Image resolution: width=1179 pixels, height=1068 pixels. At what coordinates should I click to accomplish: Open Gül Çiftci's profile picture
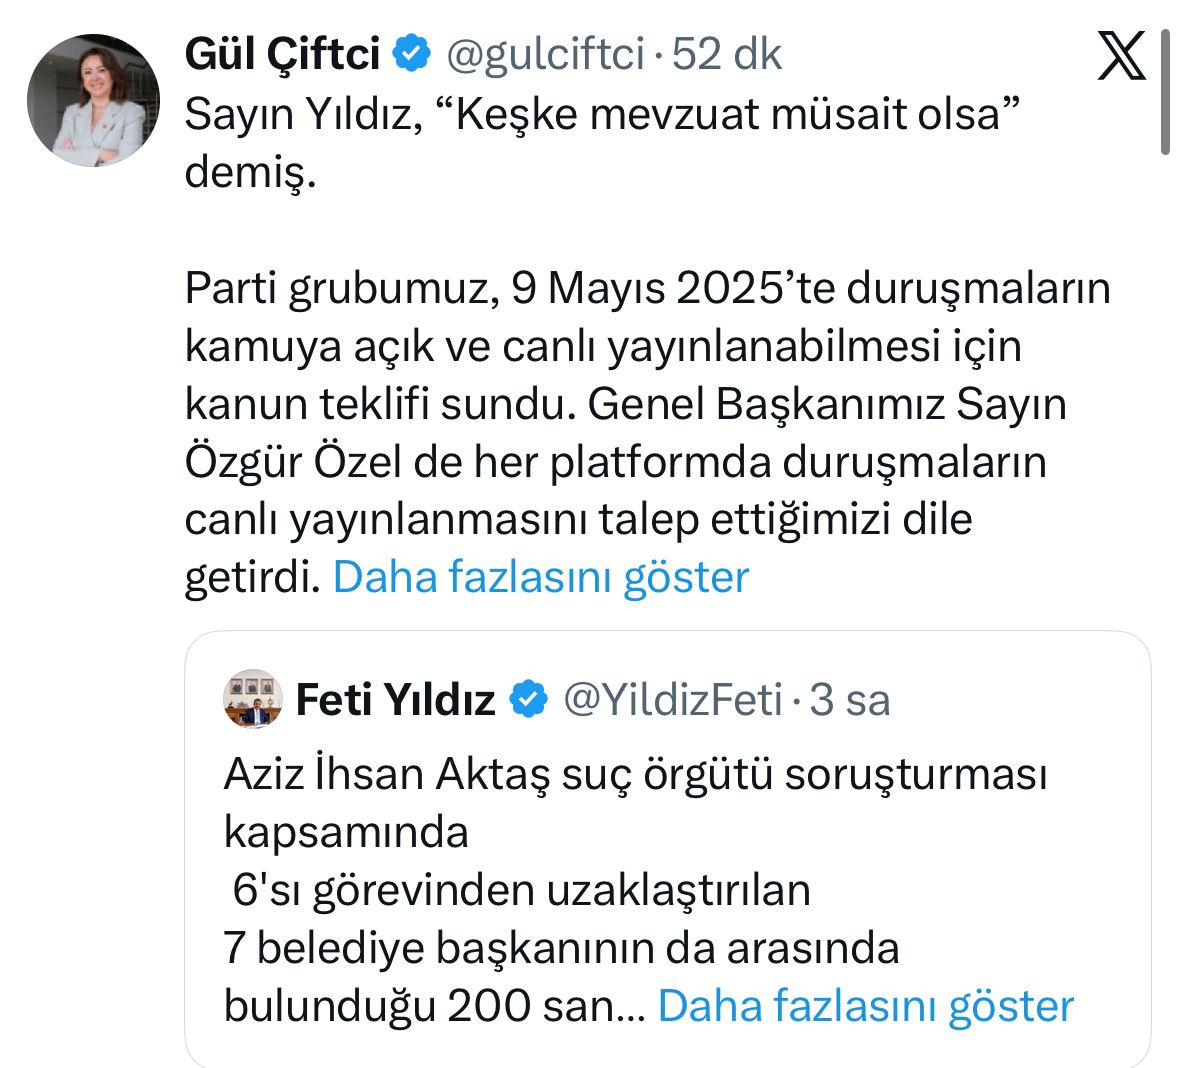(93, 100)
